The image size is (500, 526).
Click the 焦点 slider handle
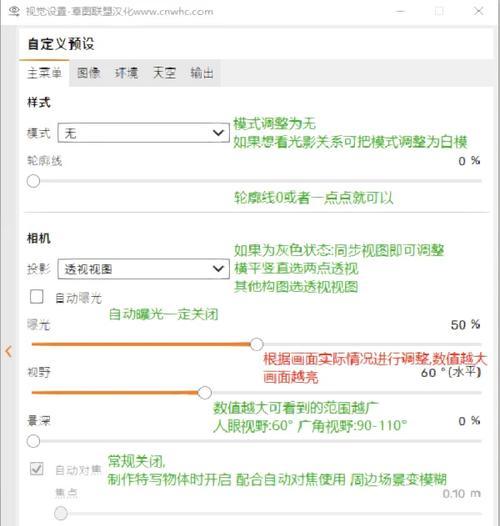pos(61,513)
